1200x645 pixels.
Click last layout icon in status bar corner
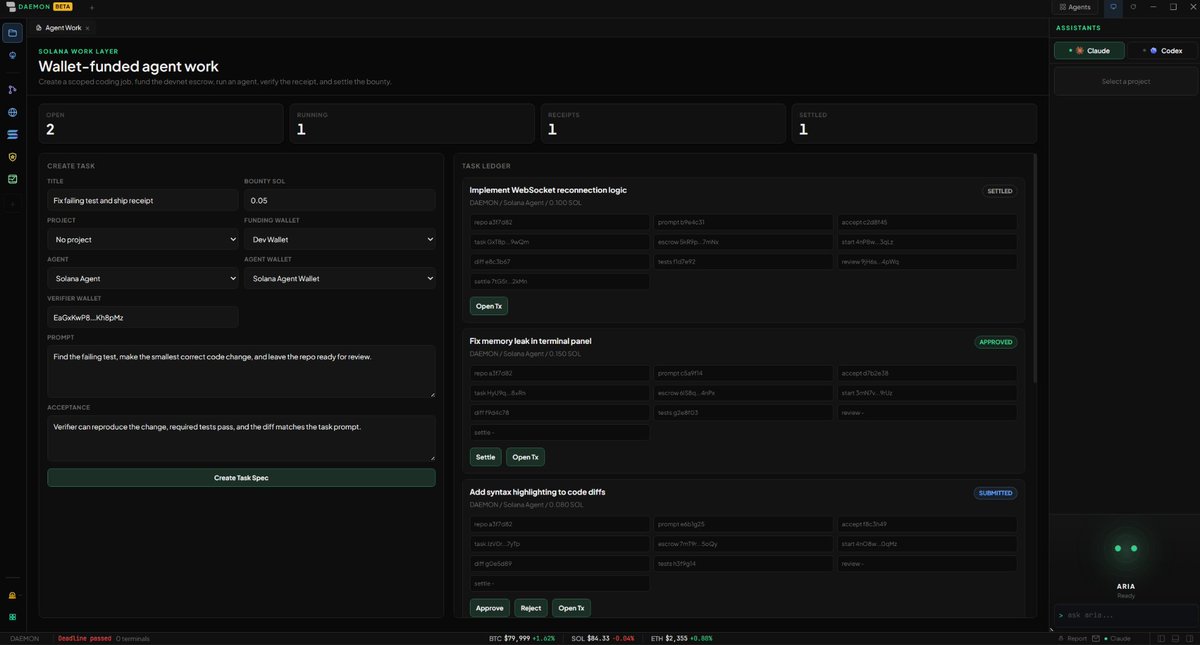point(1189,638)
